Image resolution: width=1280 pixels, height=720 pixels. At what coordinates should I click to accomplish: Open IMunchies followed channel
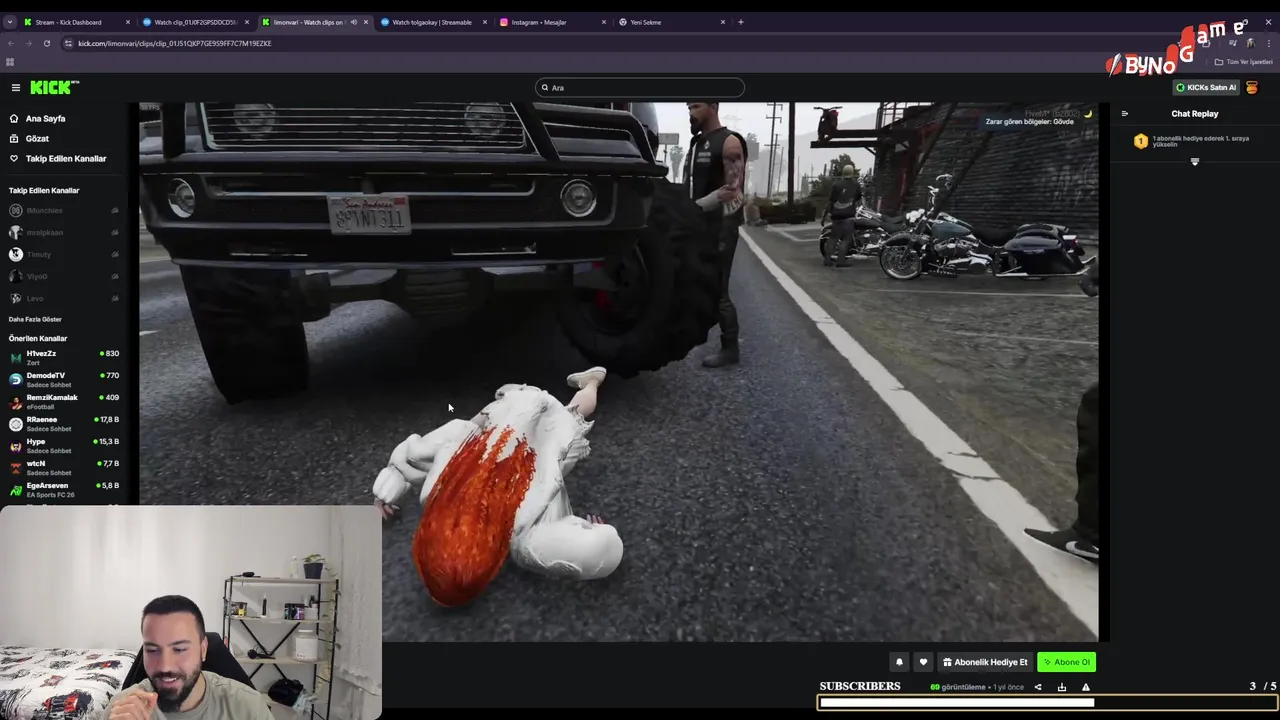tap(62, 211)
